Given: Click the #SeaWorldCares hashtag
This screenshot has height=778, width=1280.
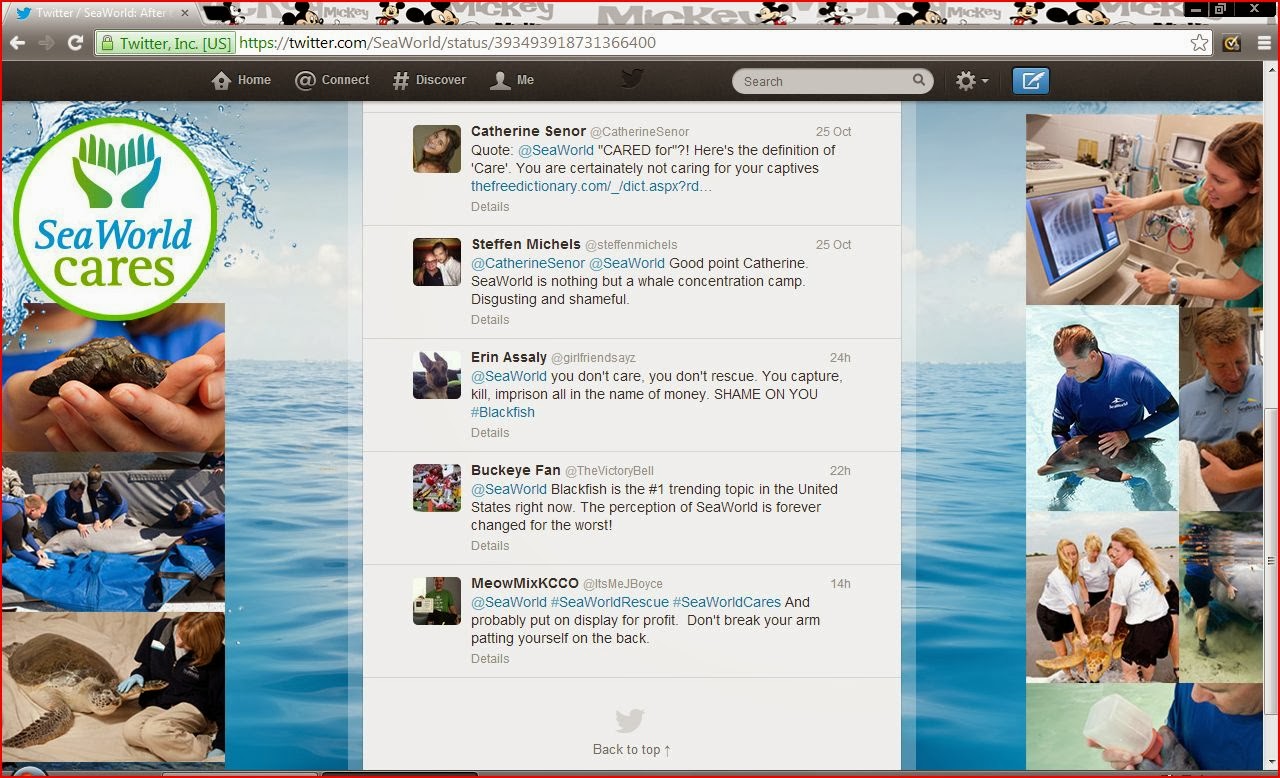Looking at the screenshot, I should click(726, 602).
